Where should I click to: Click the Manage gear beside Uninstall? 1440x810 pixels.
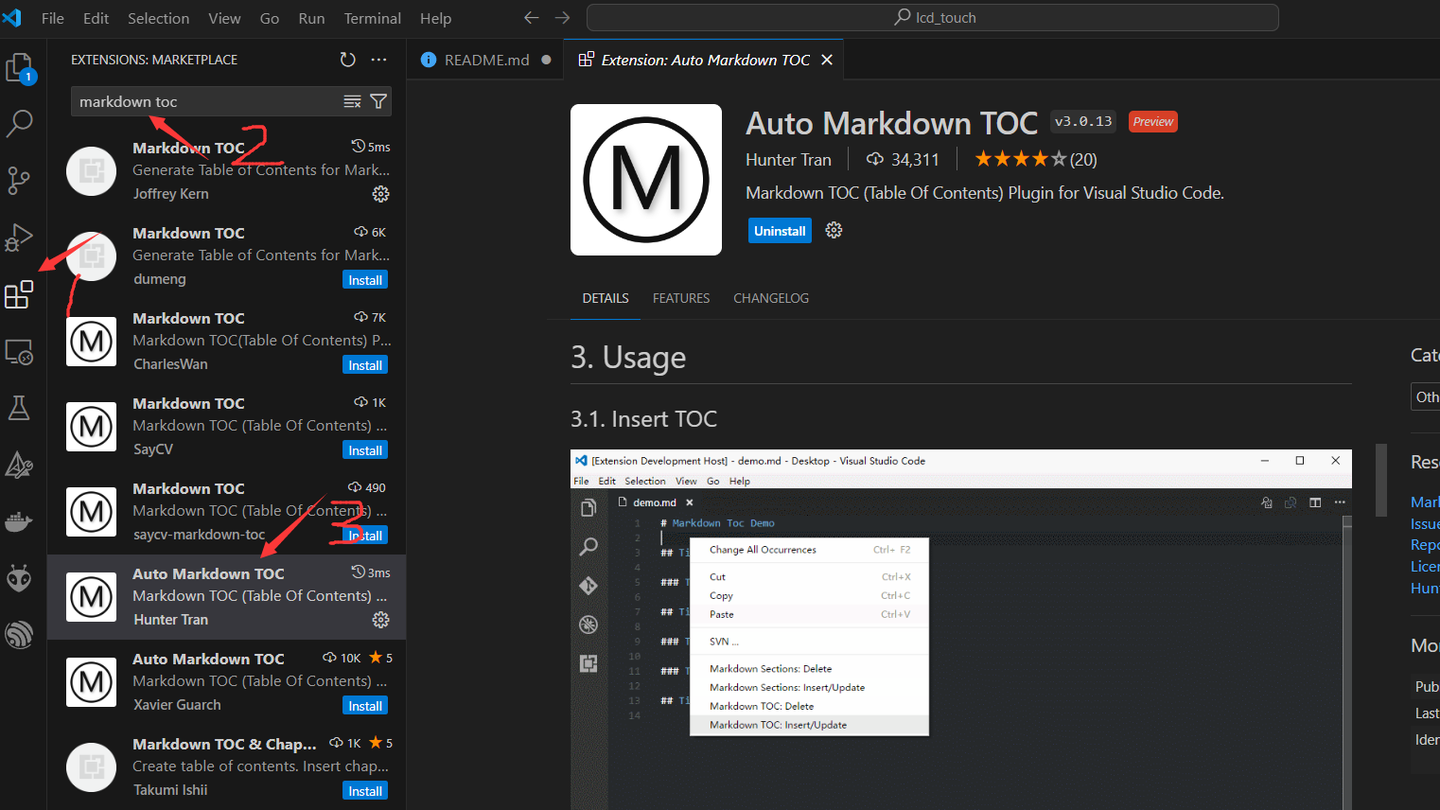click(833, 230)
